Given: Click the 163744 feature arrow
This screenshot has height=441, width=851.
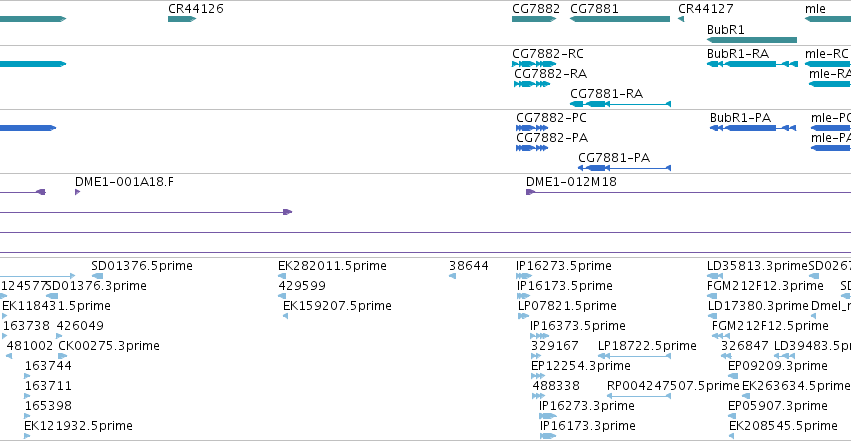Looking at the screenshot, I should click(x=27, y=376).
